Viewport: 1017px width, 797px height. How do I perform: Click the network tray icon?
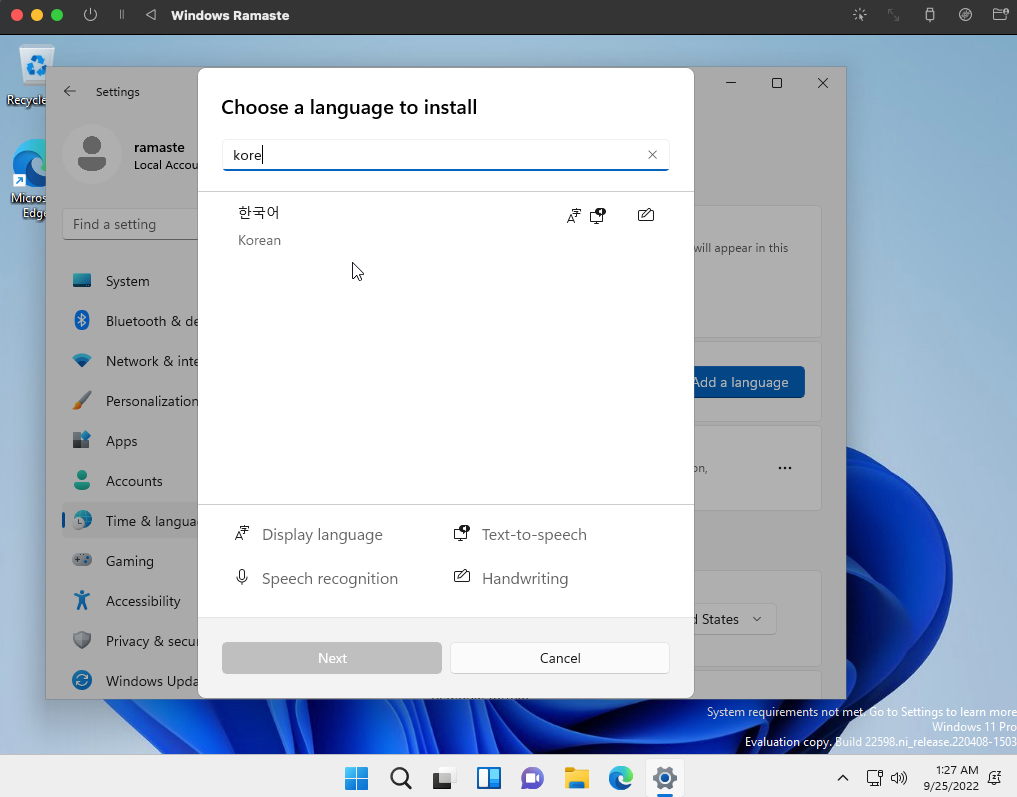coord(875,778)
